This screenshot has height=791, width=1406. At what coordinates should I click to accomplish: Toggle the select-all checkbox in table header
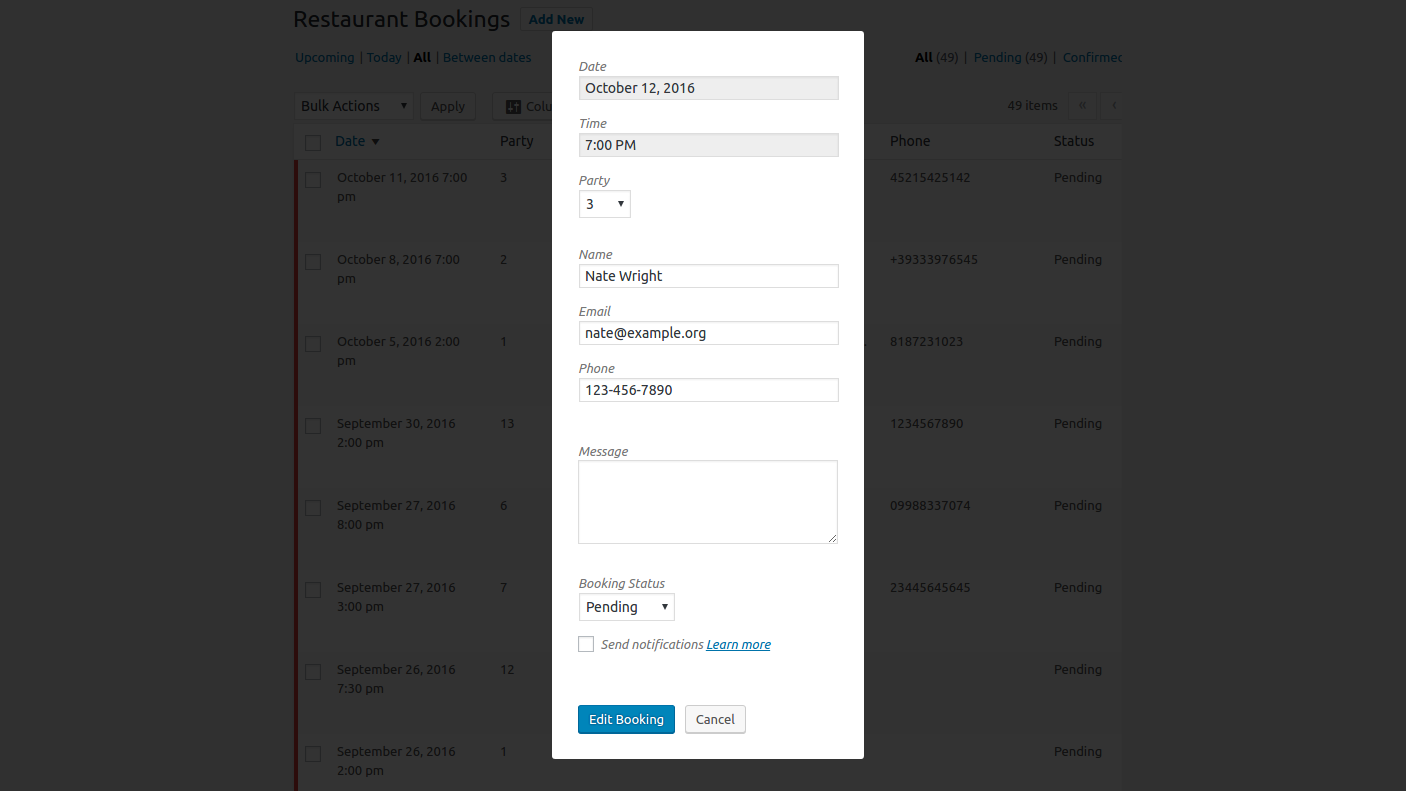point(313,142)
